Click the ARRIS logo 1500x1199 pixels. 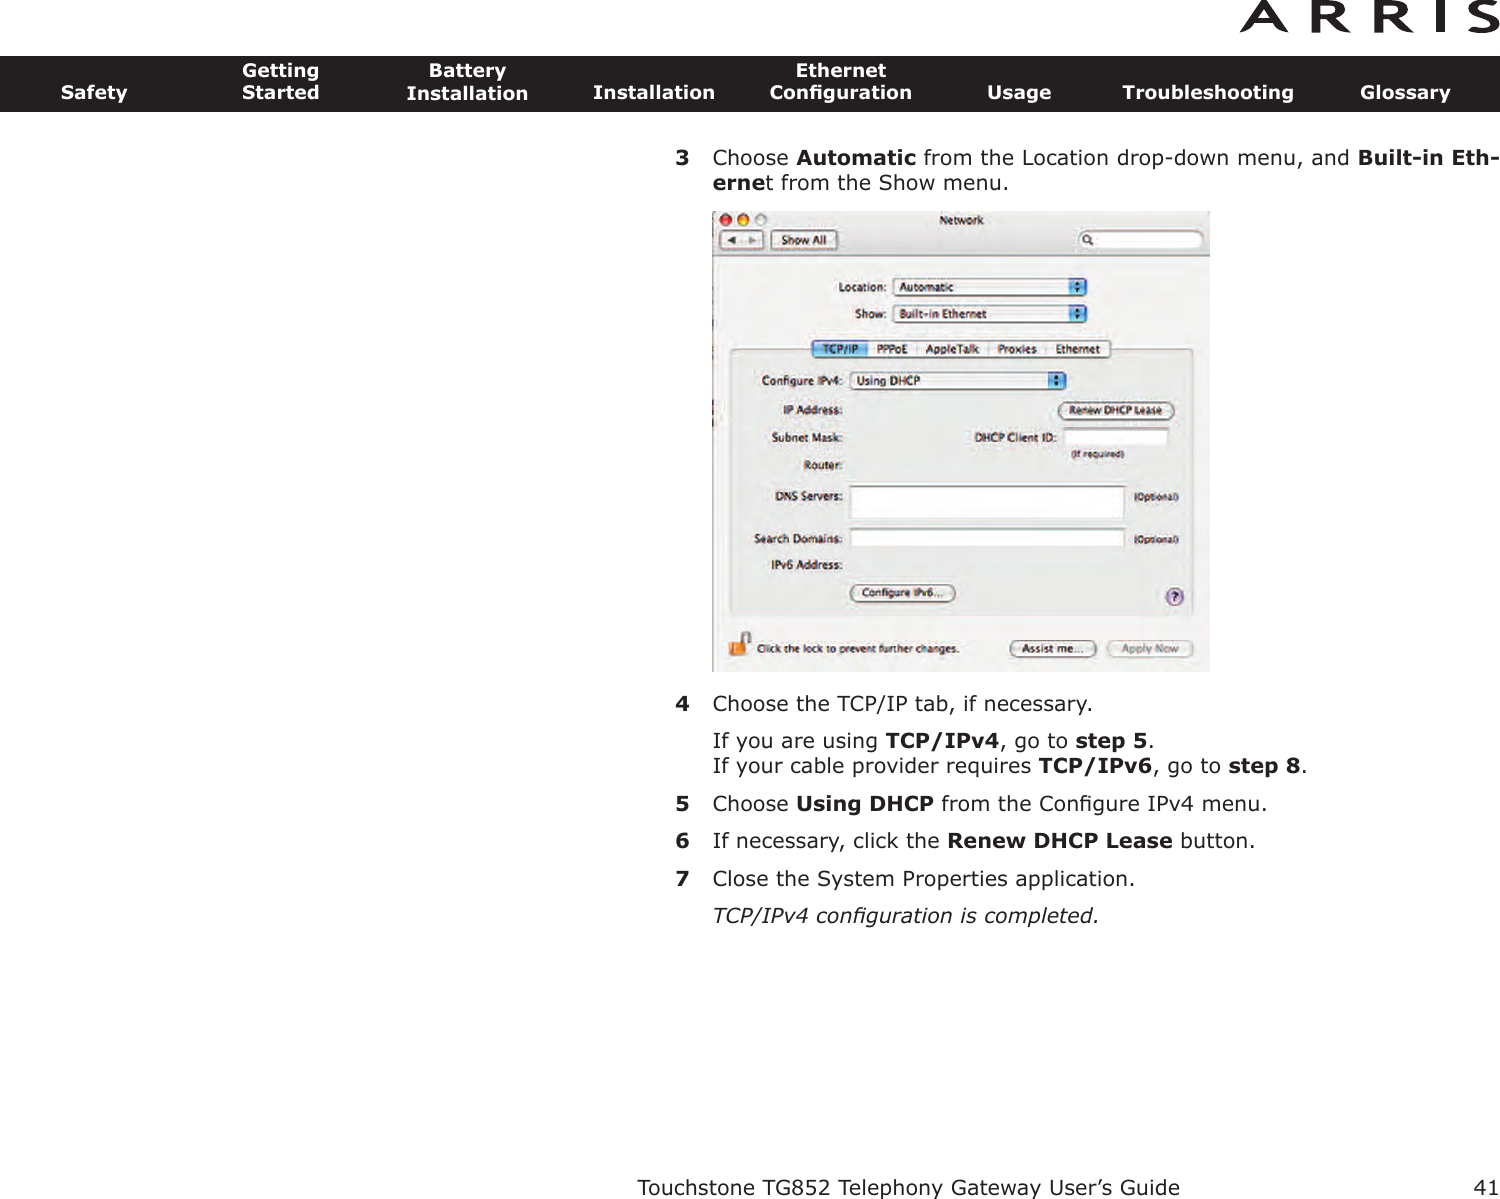click(1370, 17)
